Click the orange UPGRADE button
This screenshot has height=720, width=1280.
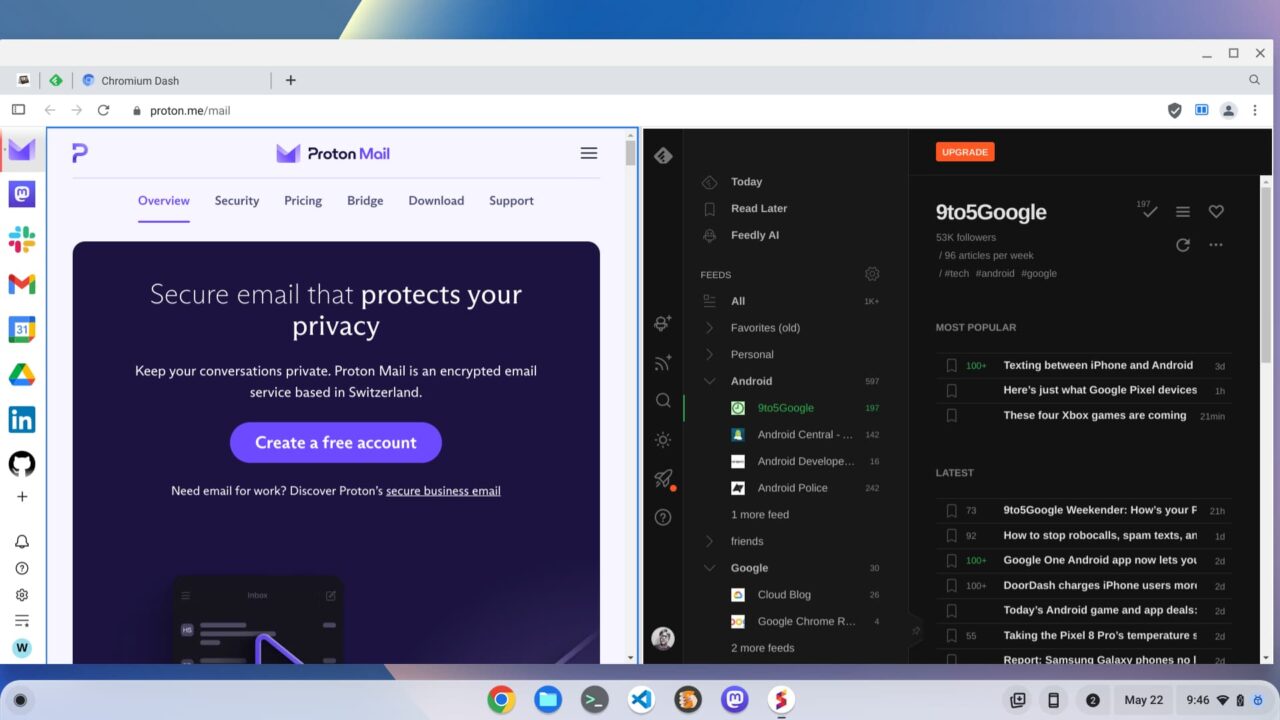tap(965, 152)
